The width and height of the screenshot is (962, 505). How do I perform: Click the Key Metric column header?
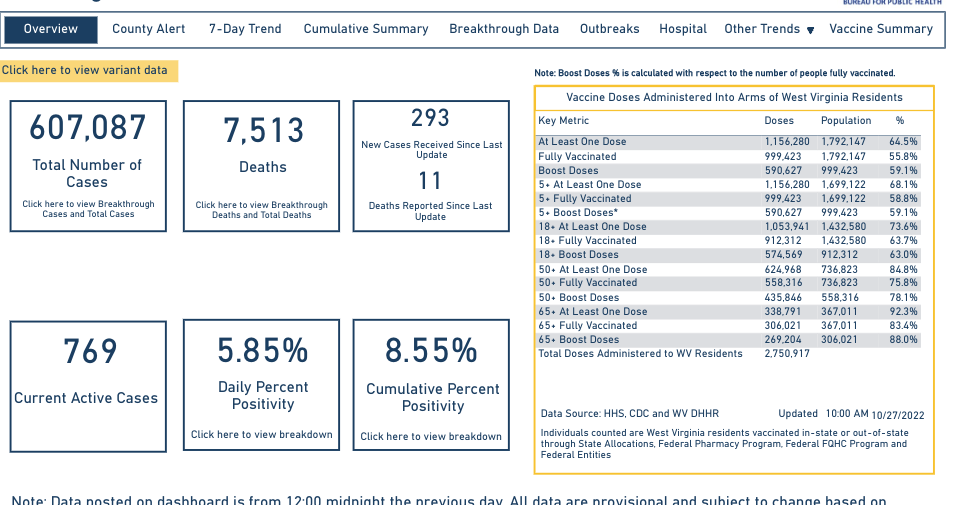pos(564,120)
